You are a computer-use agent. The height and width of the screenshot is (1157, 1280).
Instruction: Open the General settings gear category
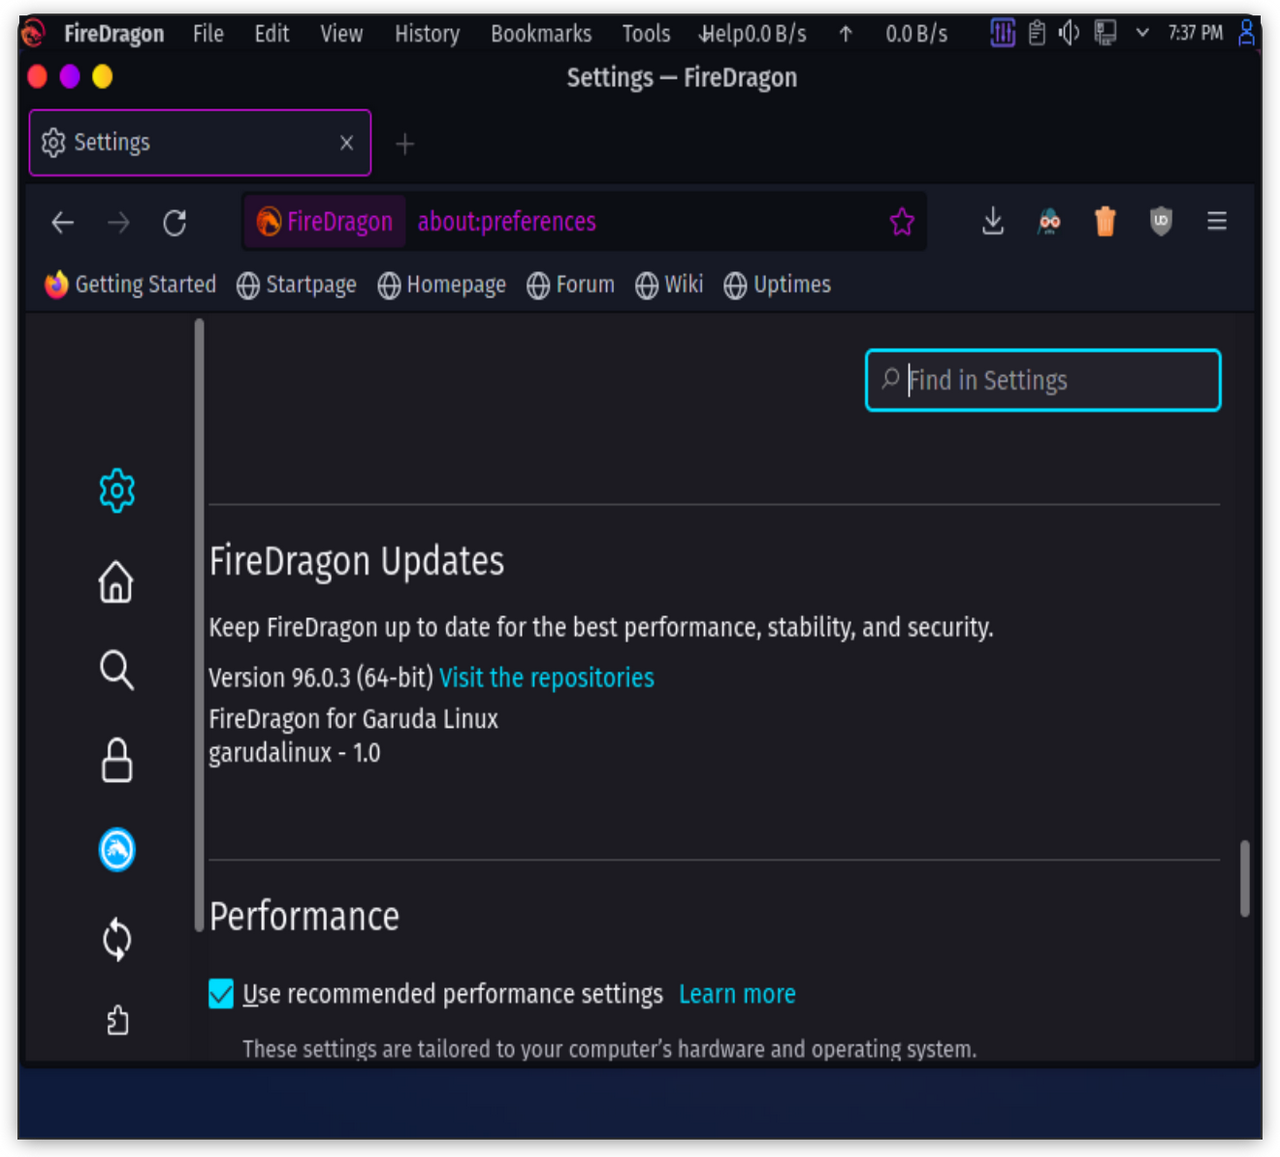[x=117, y=491]
